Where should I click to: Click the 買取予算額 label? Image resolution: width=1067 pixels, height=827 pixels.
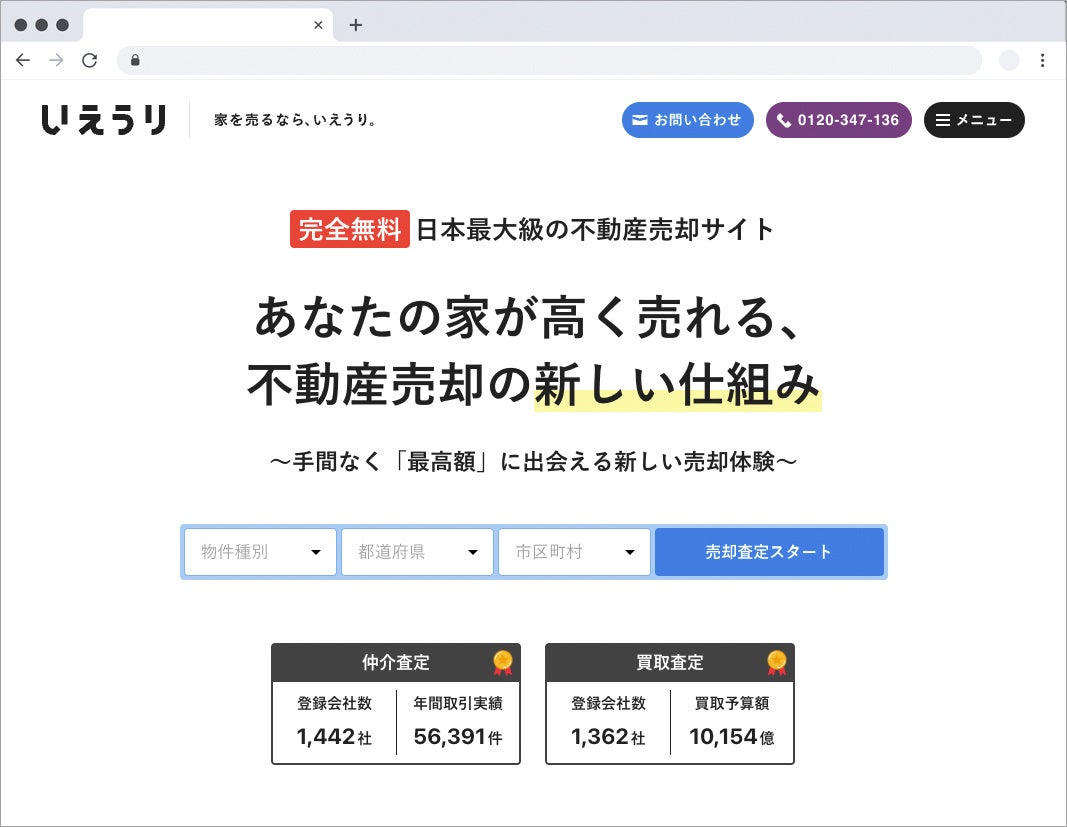point(732,703)
